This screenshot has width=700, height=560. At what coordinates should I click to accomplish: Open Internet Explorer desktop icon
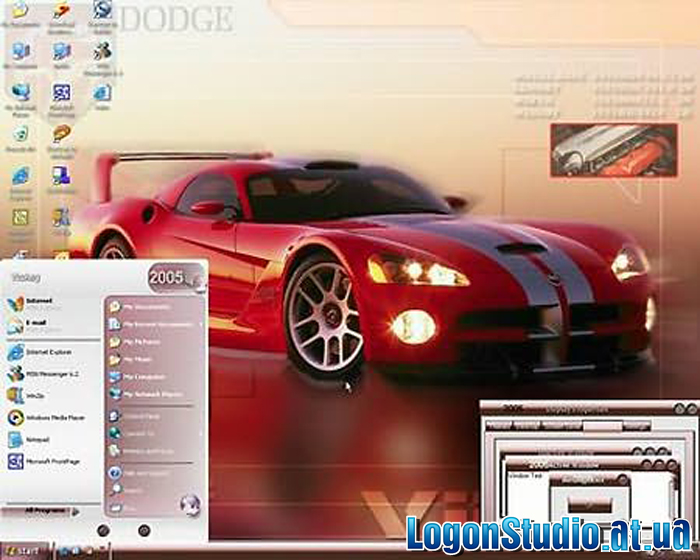click(x=21, y=182)
